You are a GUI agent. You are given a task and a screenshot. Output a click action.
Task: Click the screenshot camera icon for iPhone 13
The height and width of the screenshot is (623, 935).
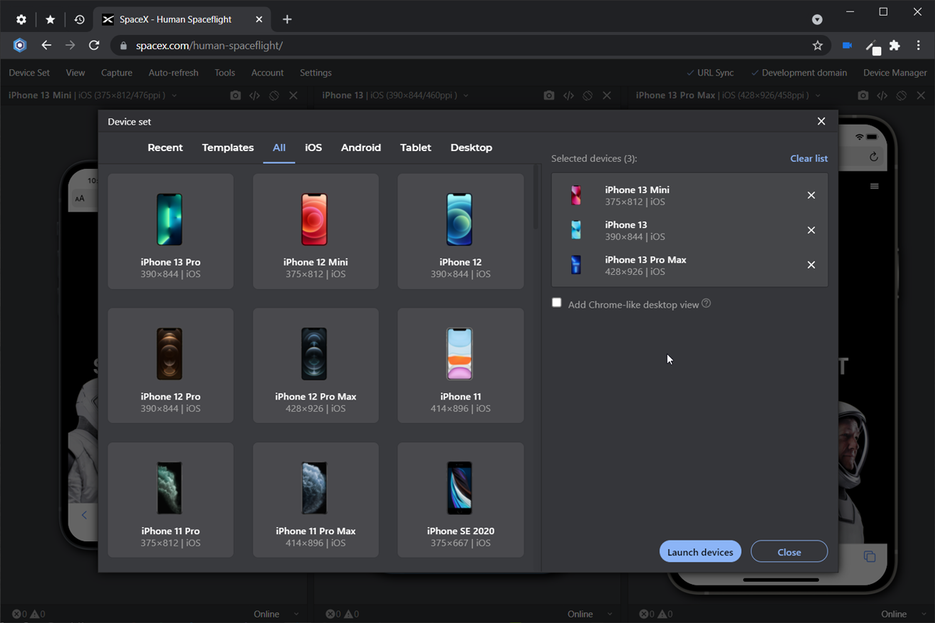click(x=549, y=95)
